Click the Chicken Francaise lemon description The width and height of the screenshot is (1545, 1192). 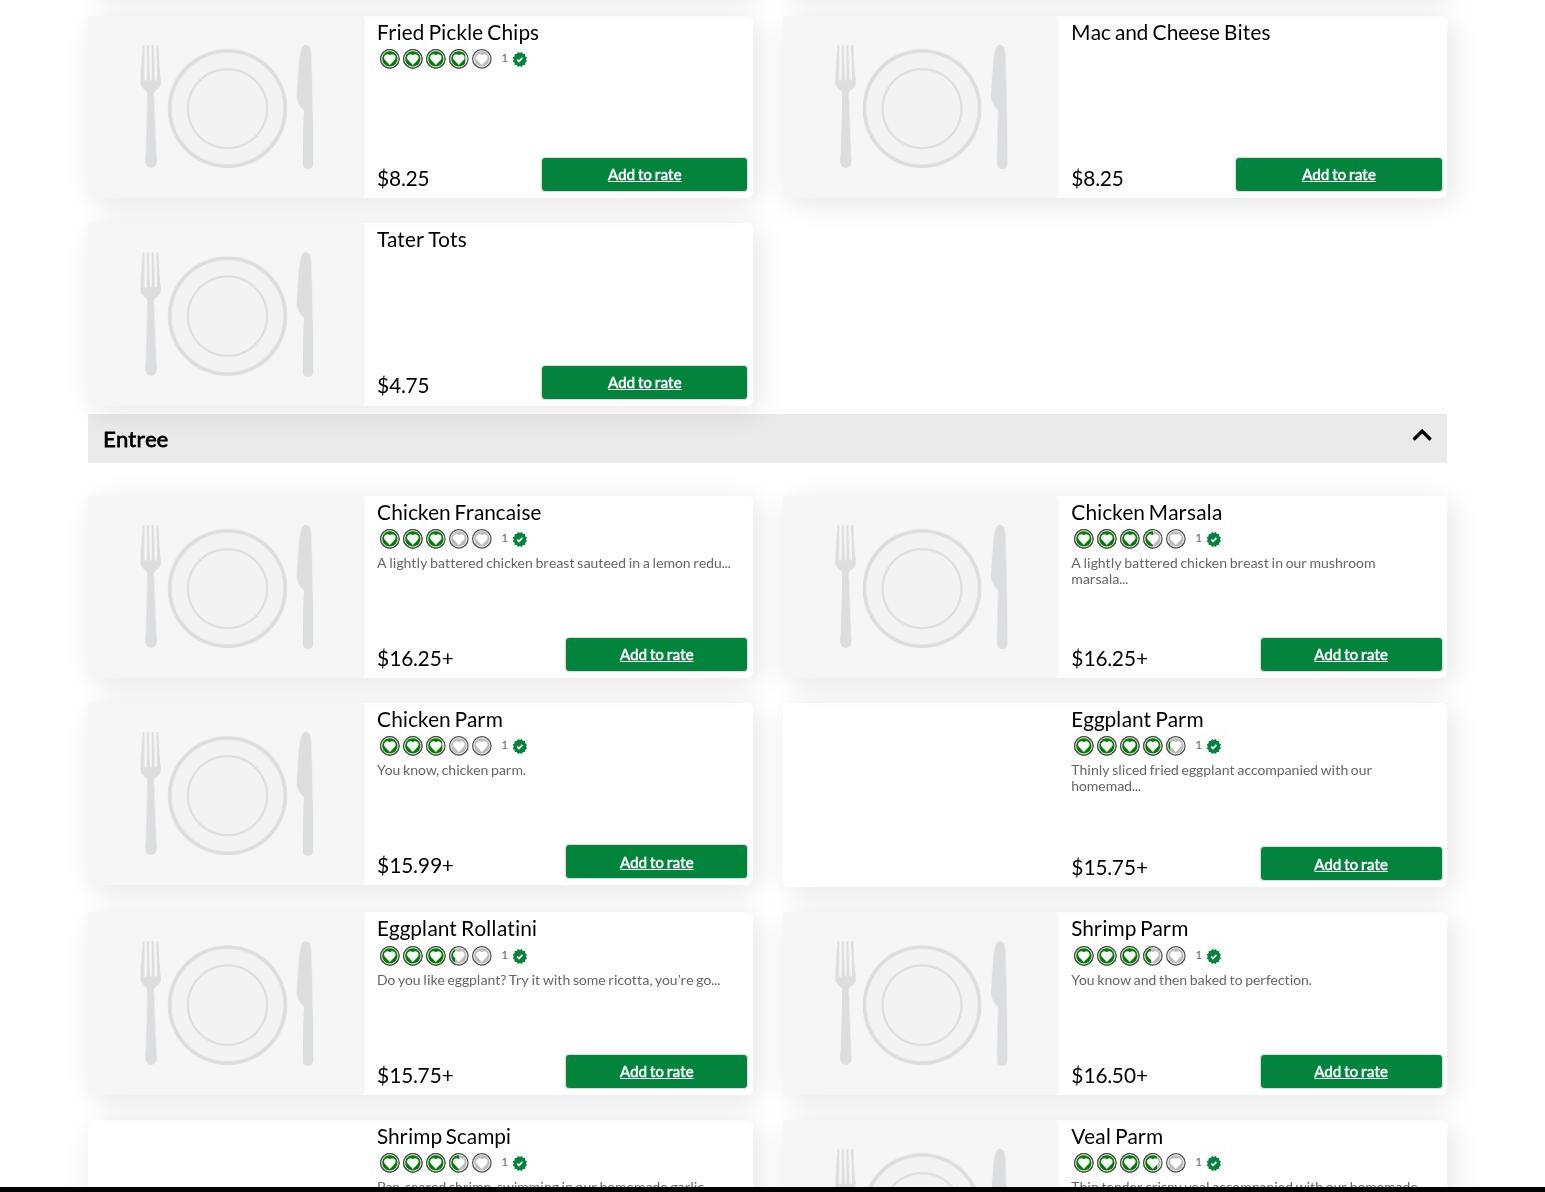click(x=553, y=563)
